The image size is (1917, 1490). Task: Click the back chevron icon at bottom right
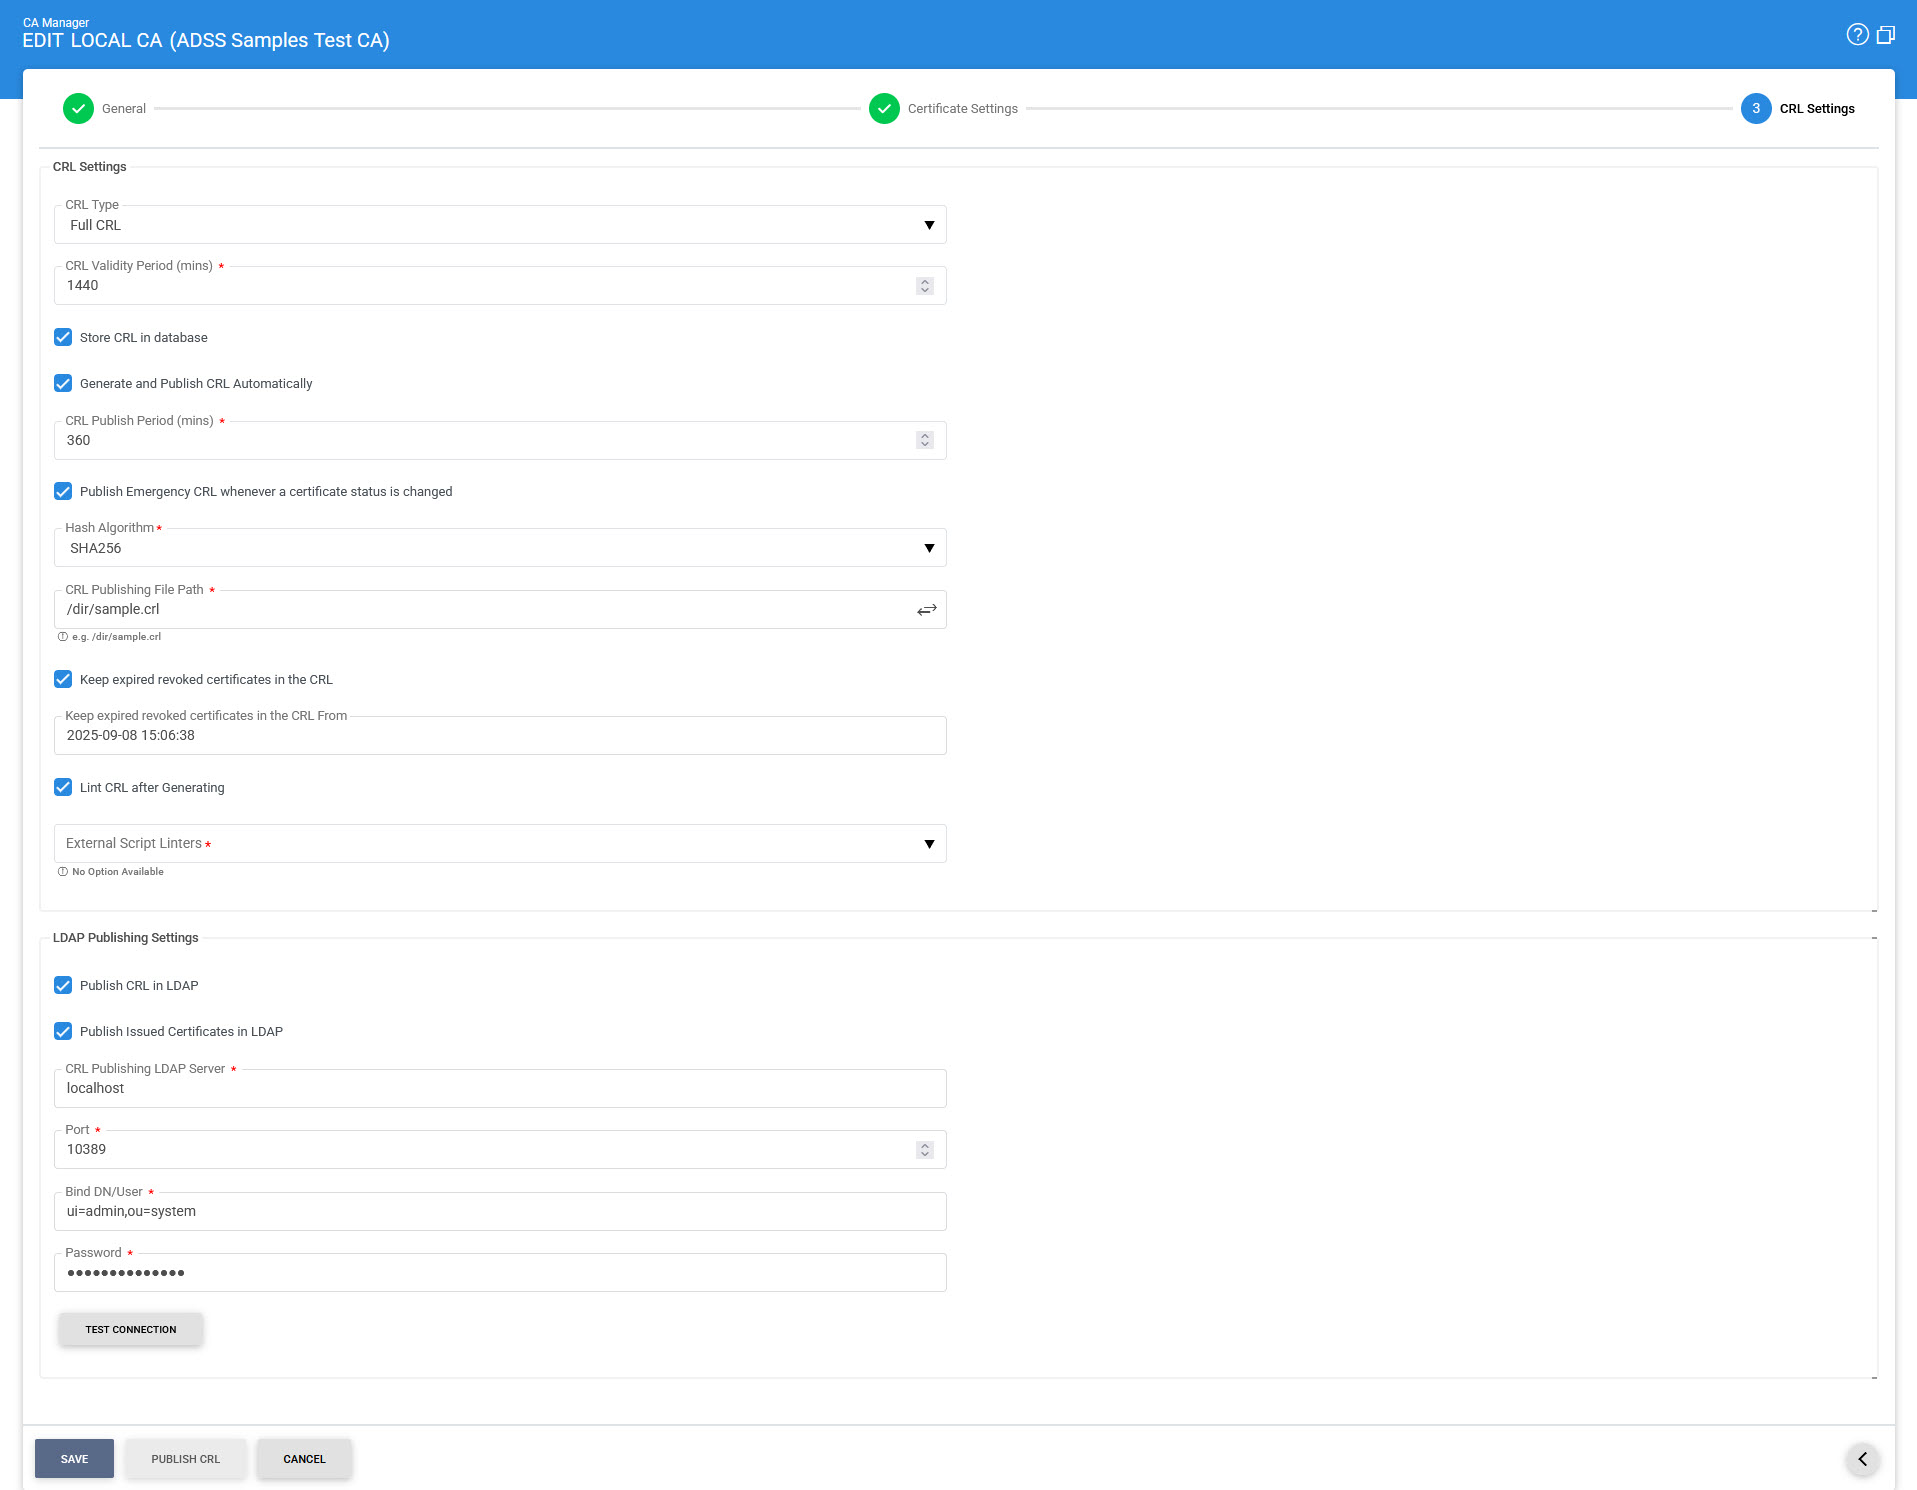click(1862, 1459)
